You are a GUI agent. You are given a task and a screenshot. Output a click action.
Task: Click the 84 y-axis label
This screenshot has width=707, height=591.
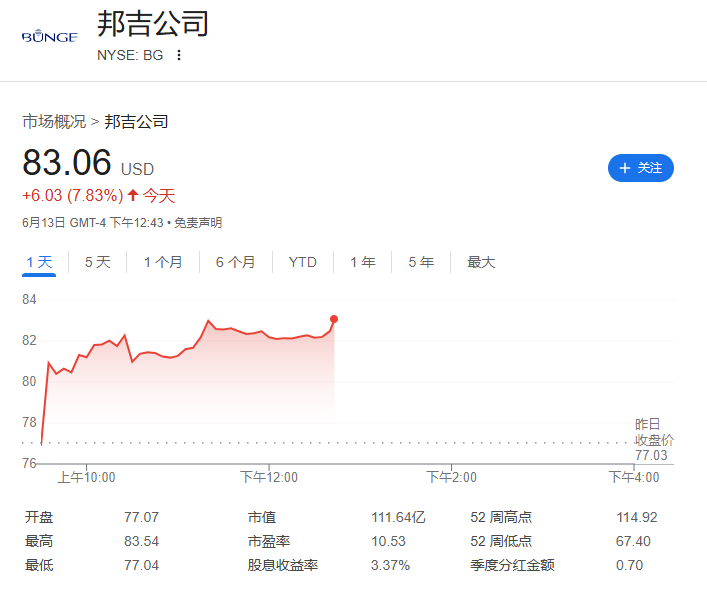(x=29, y=299)
